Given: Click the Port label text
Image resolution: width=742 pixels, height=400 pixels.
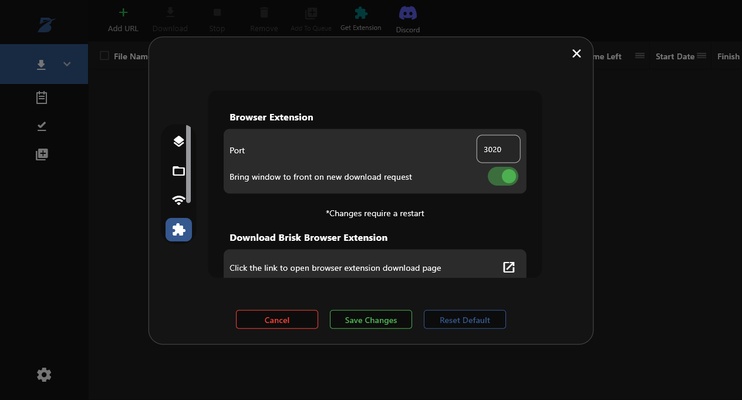Looking at the screenshot, I should pos(237,151).
